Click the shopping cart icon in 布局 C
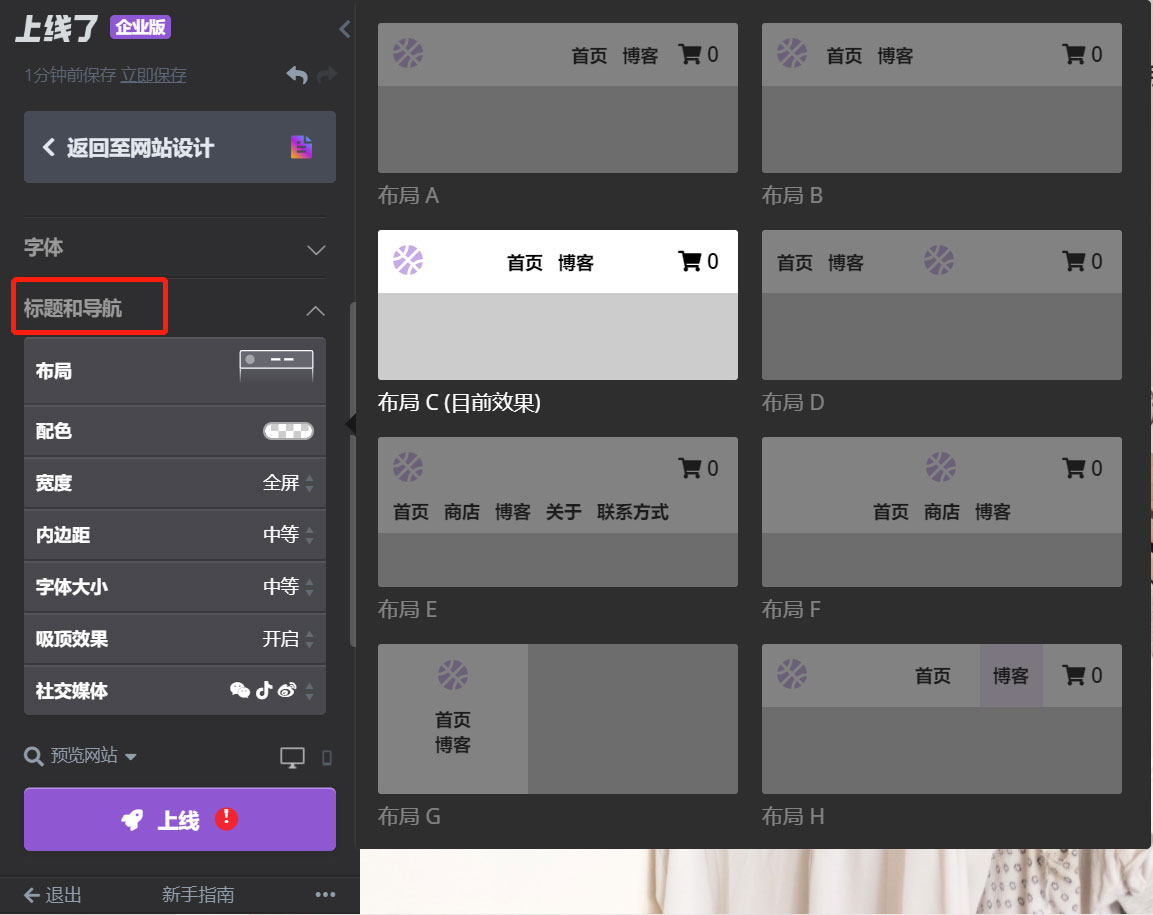This screenshot has width=1153, height=915. (692, 261)
